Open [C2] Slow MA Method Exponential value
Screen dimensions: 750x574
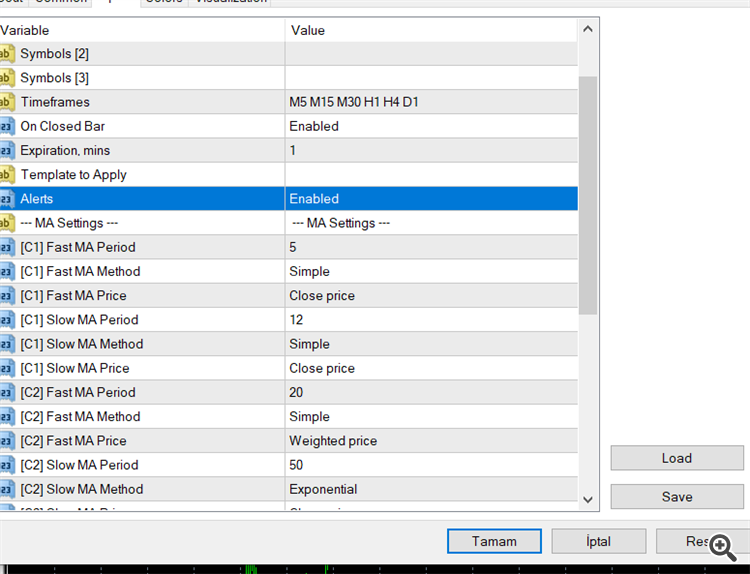(x=430, y=489)
